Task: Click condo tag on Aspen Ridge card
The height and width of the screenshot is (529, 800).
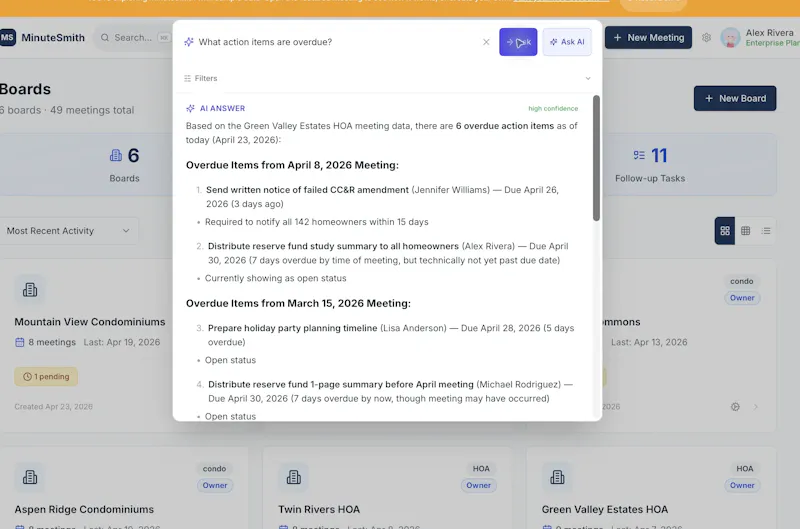Action: (x=214, y=468)
